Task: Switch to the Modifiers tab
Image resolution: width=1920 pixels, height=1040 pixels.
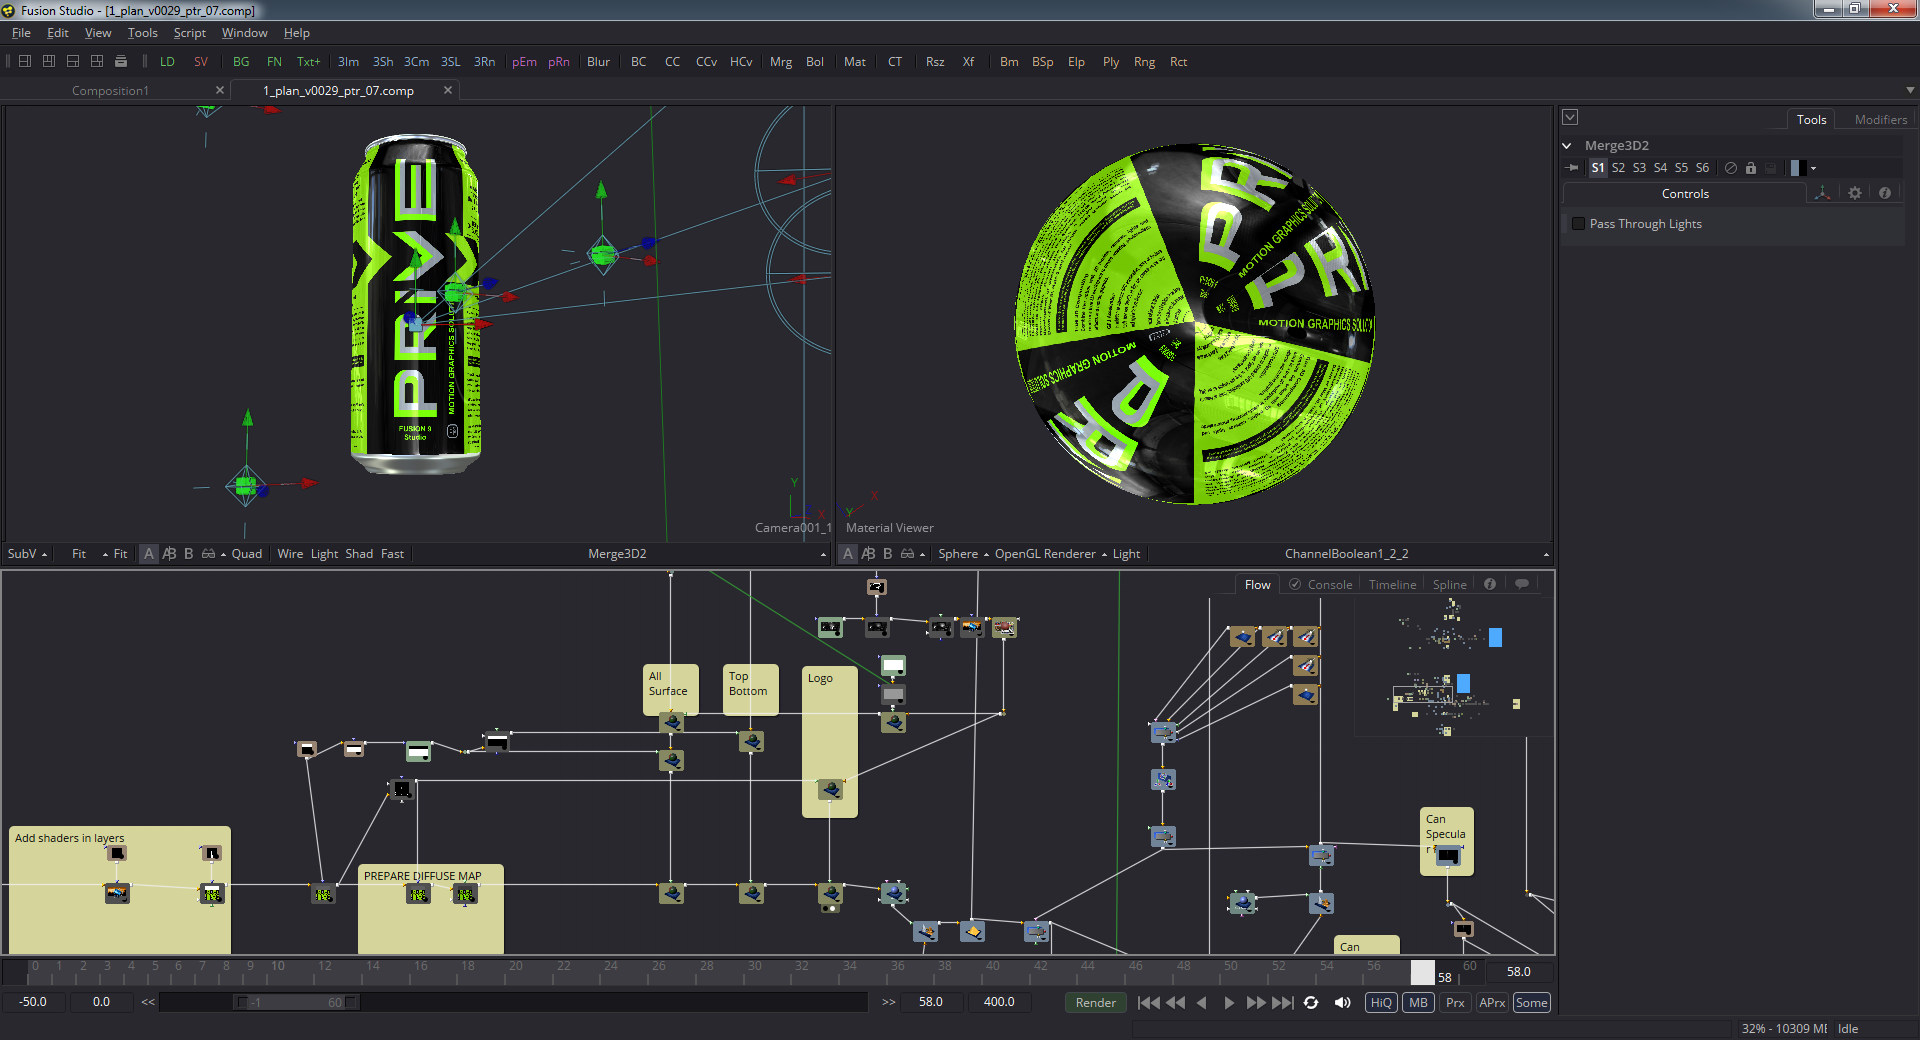Action: click(x=1880, y=119)
